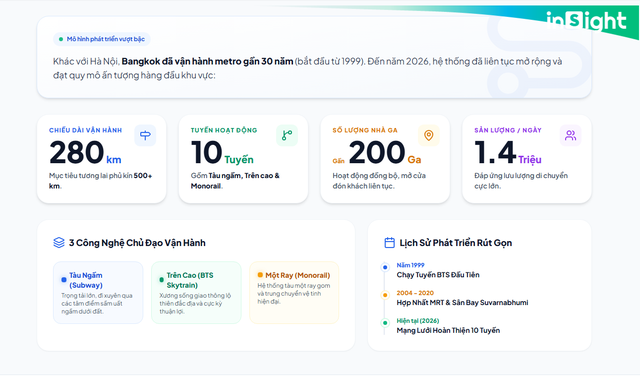This screenshot has height=376, width=640.
Task: Click the Năm 1999 timeline label
Action: (410, 265)
